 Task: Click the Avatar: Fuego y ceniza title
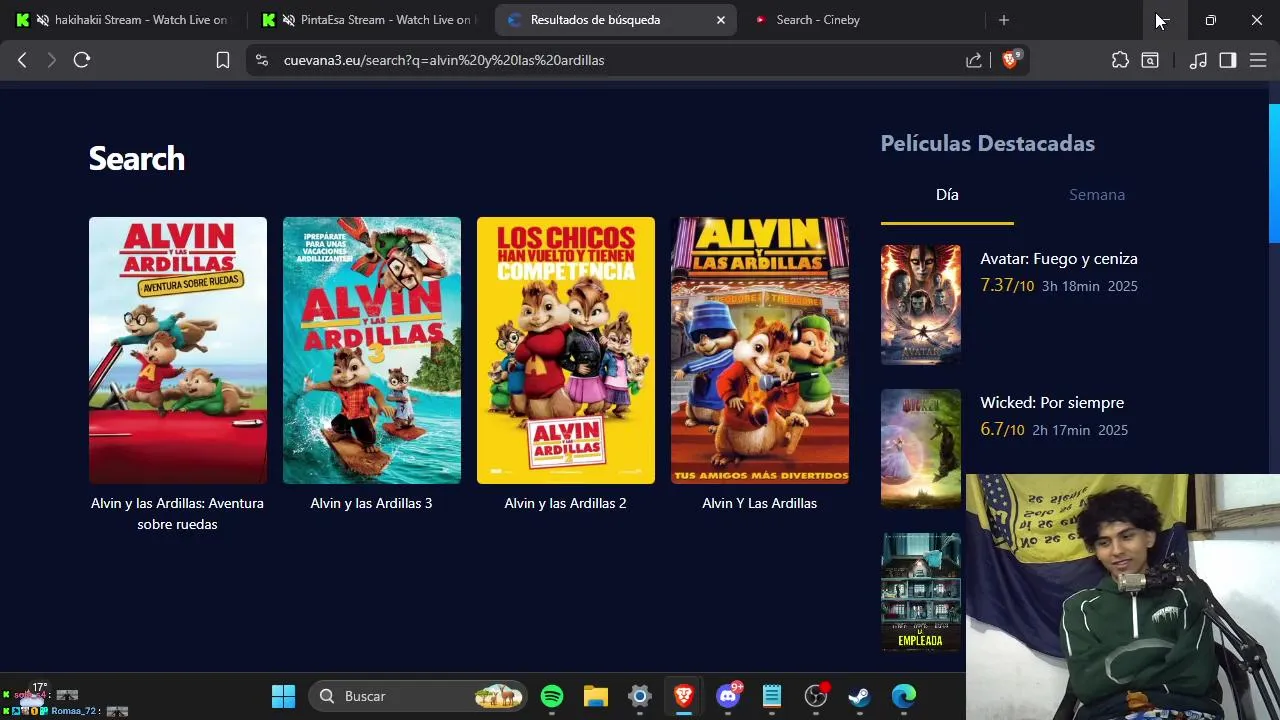pyautogui.click(x=1059, y=258)
